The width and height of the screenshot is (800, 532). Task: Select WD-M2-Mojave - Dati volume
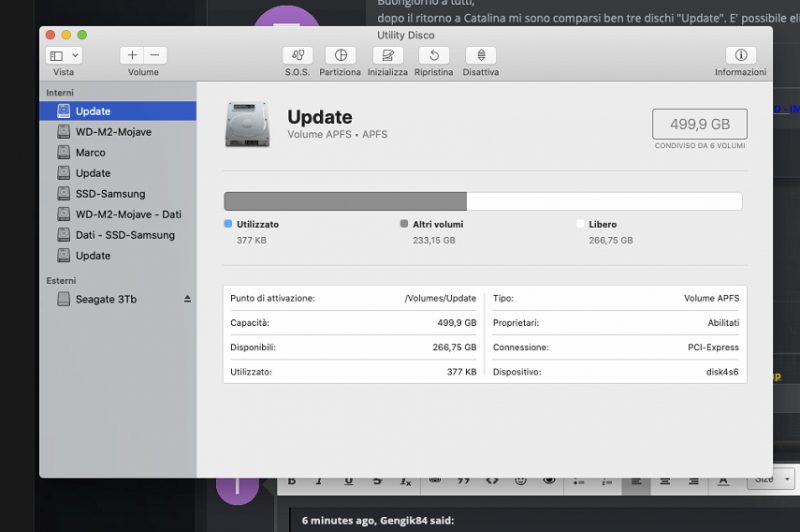coord(128,214)
